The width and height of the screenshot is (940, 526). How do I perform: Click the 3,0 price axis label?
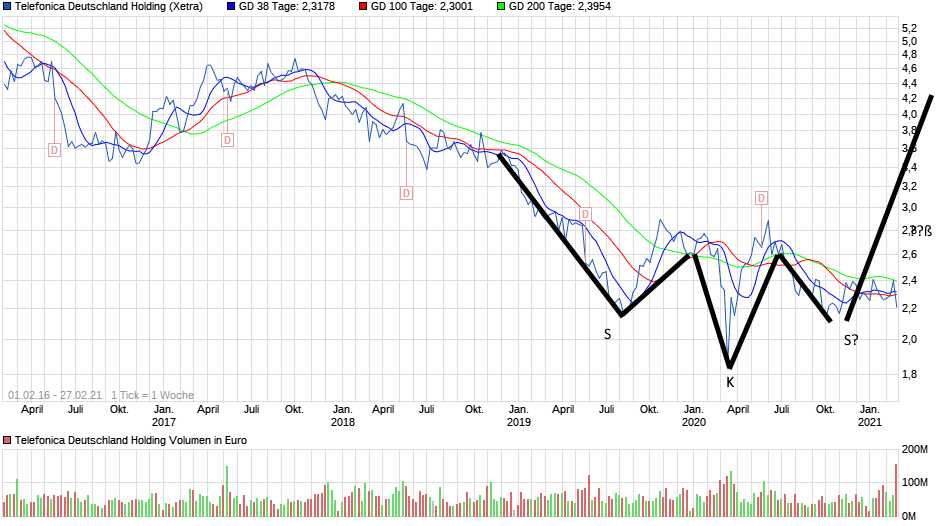tap(909, 208)
